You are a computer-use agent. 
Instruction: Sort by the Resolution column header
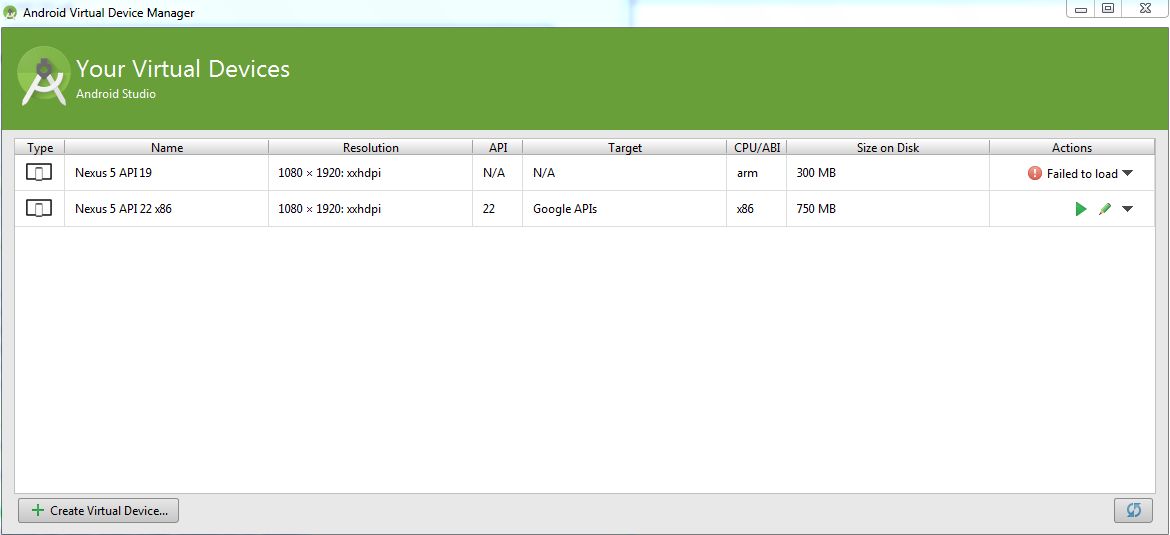(371, 148)
